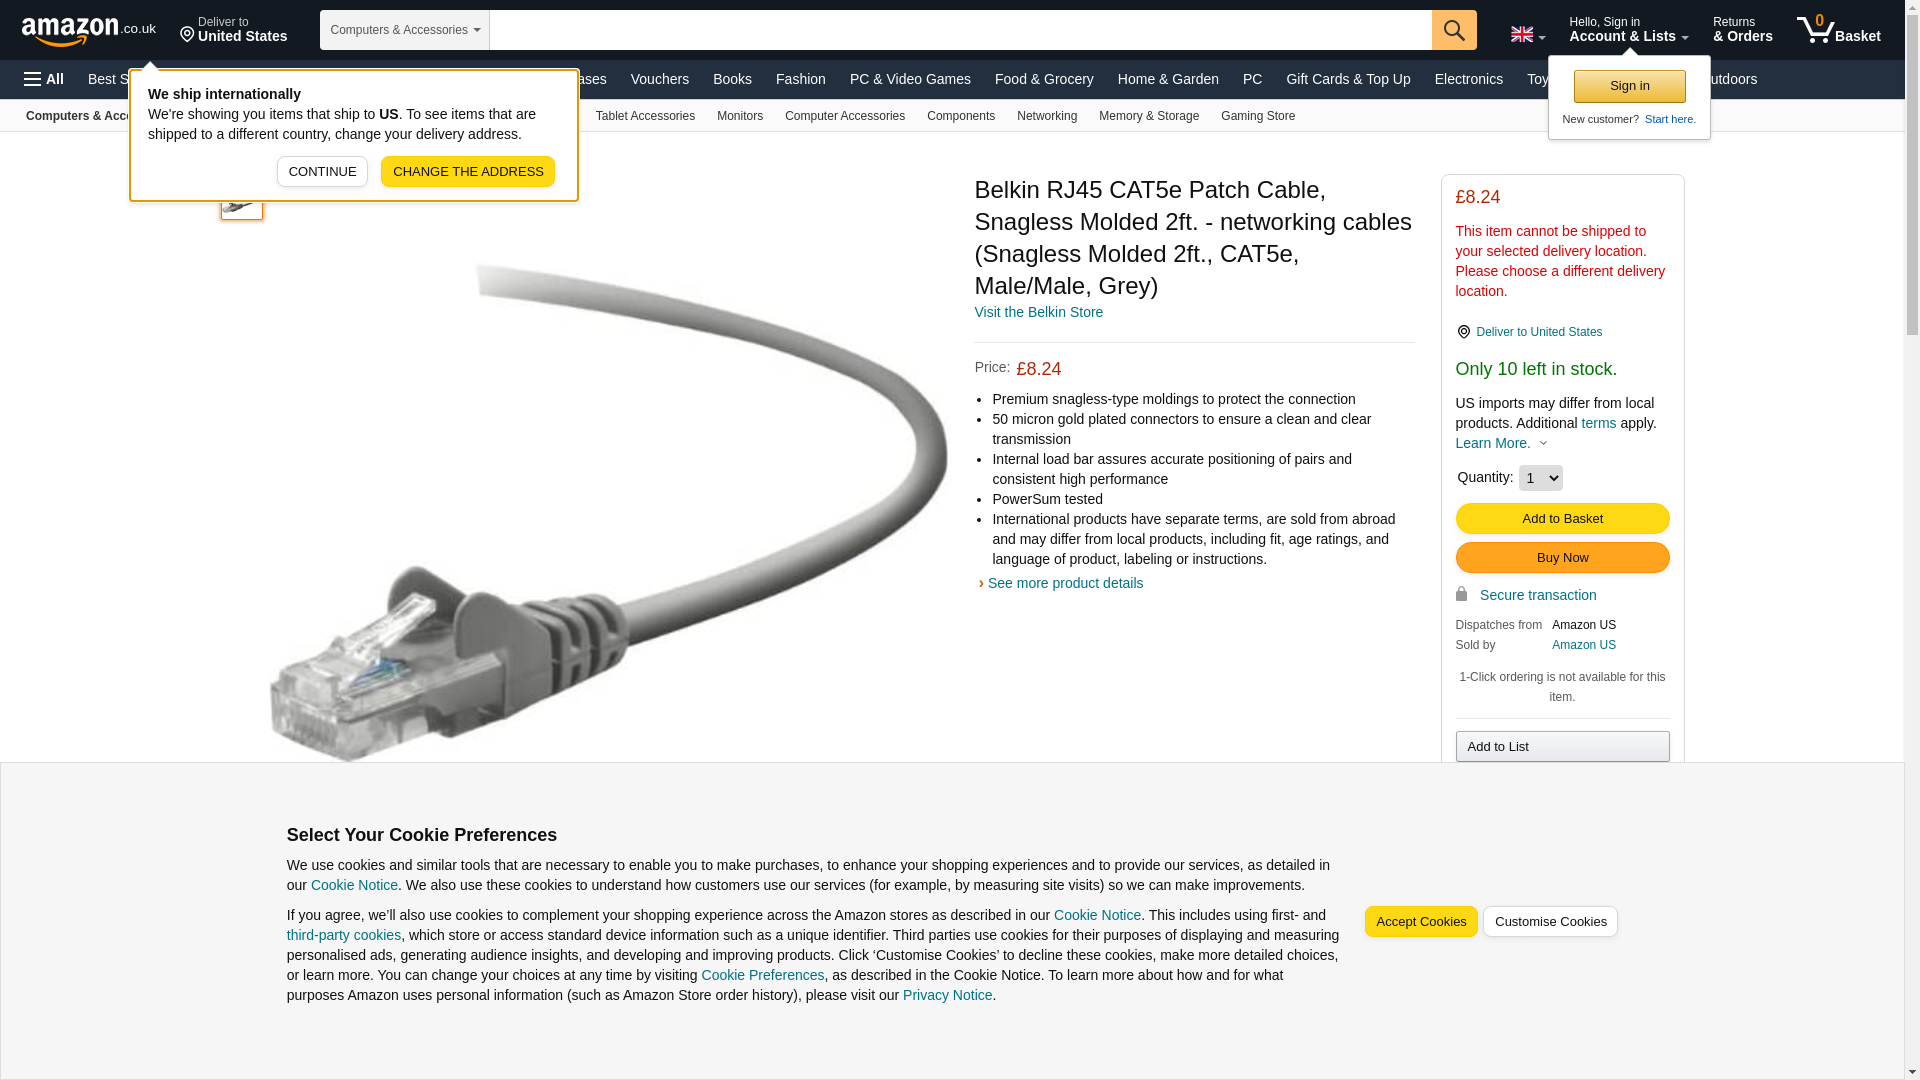Viewport: 1920px width, 1080px height.
Task: Open the All hamburger menu
Action: tap(44, 79)
